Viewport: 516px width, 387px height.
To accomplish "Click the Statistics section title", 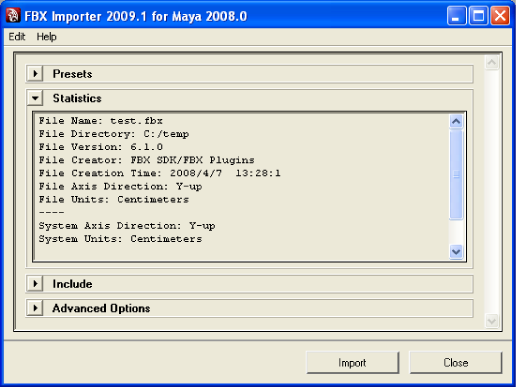I will [x=77, y=98].
